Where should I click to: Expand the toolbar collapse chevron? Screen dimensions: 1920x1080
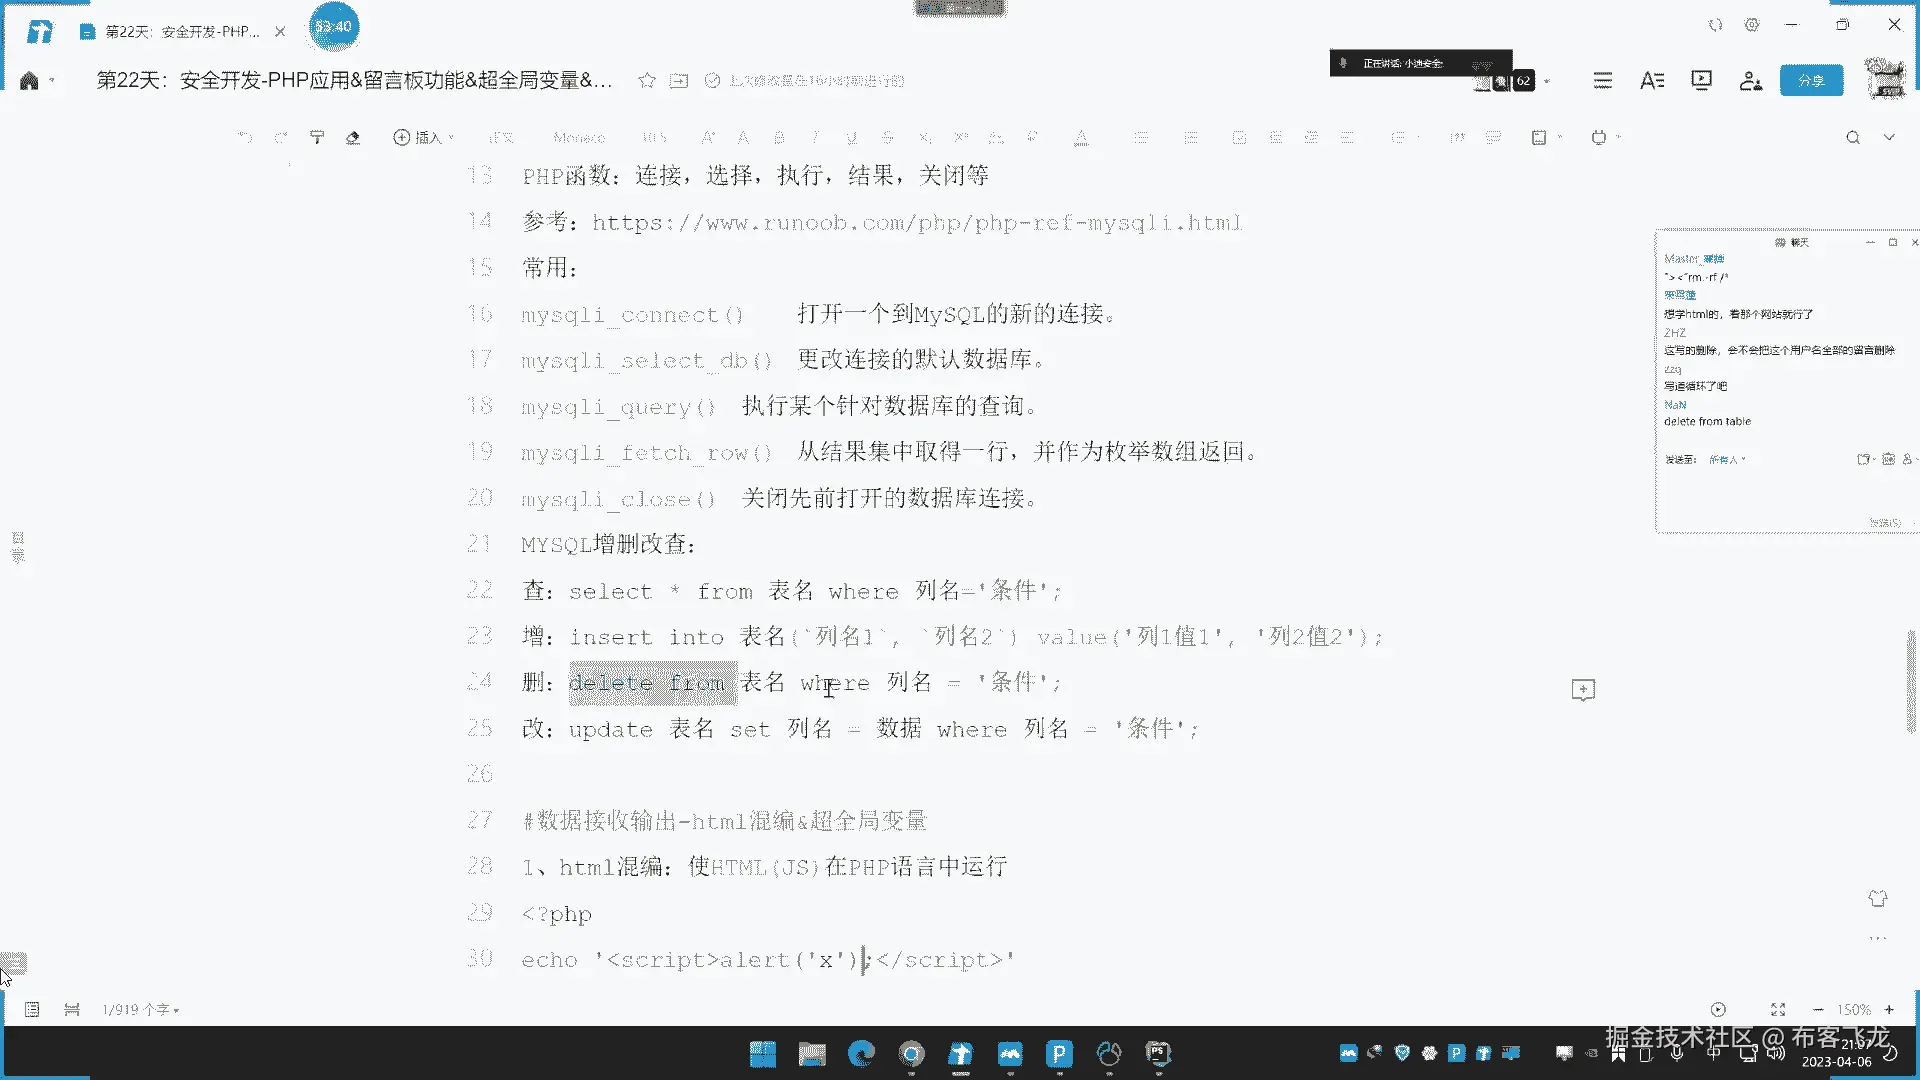pyautogui.click(x=1889, y=138)
